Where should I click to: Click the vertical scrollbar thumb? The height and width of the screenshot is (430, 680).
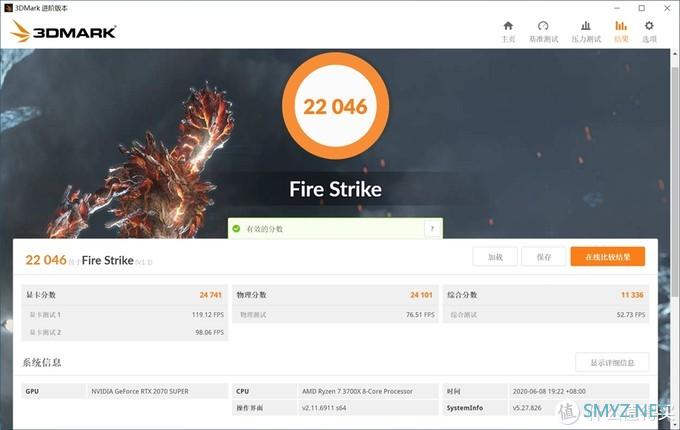(674, 182)
